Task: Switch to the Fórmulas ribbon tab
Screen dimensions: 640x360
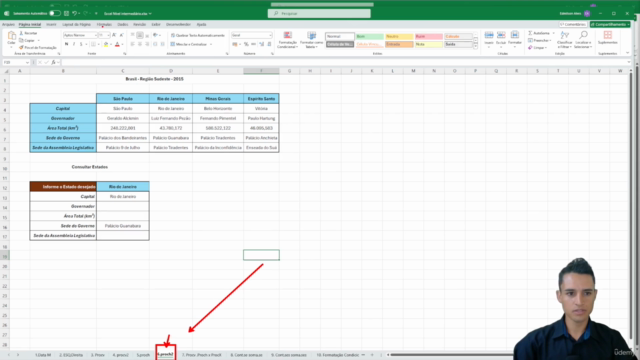Action: (104, 24)
